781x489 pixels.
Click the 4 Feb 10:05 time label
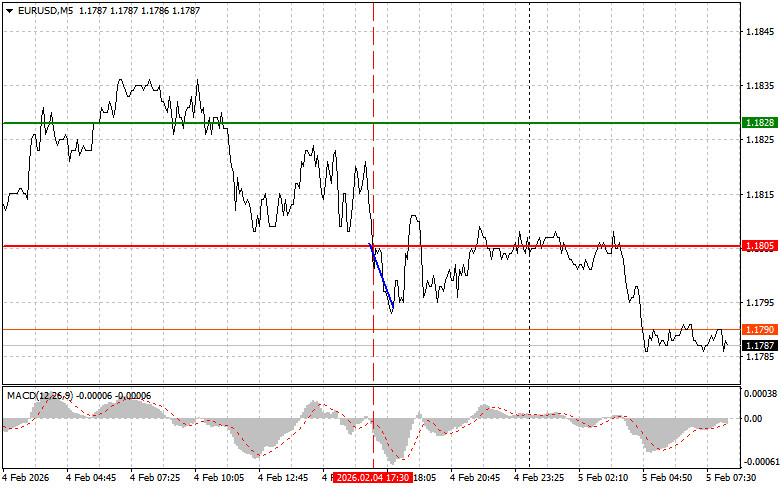pos(219,478)
